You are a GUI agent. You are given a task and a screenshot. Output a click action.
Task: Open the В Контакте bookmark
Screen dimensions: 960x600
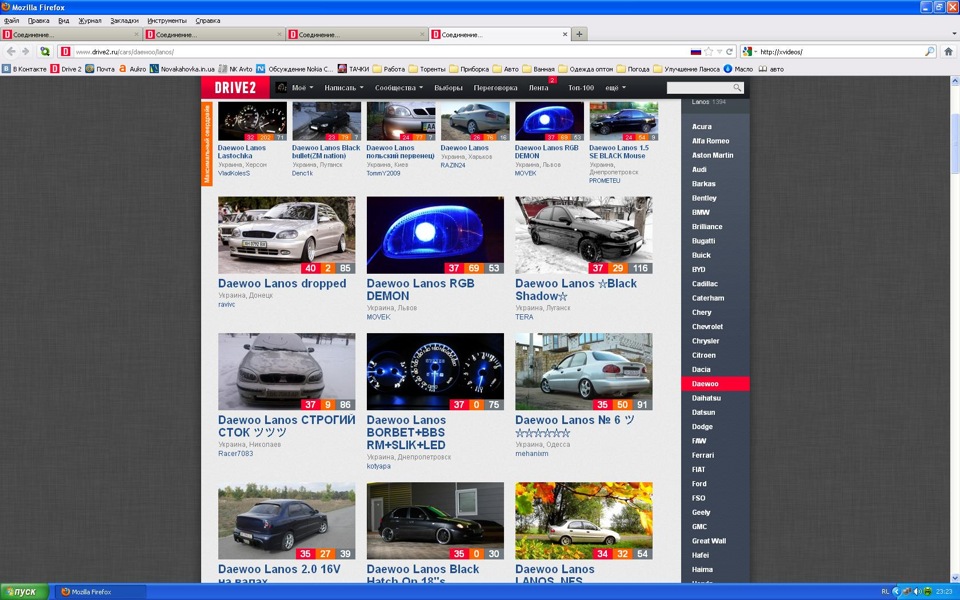(x=24, y=69)
